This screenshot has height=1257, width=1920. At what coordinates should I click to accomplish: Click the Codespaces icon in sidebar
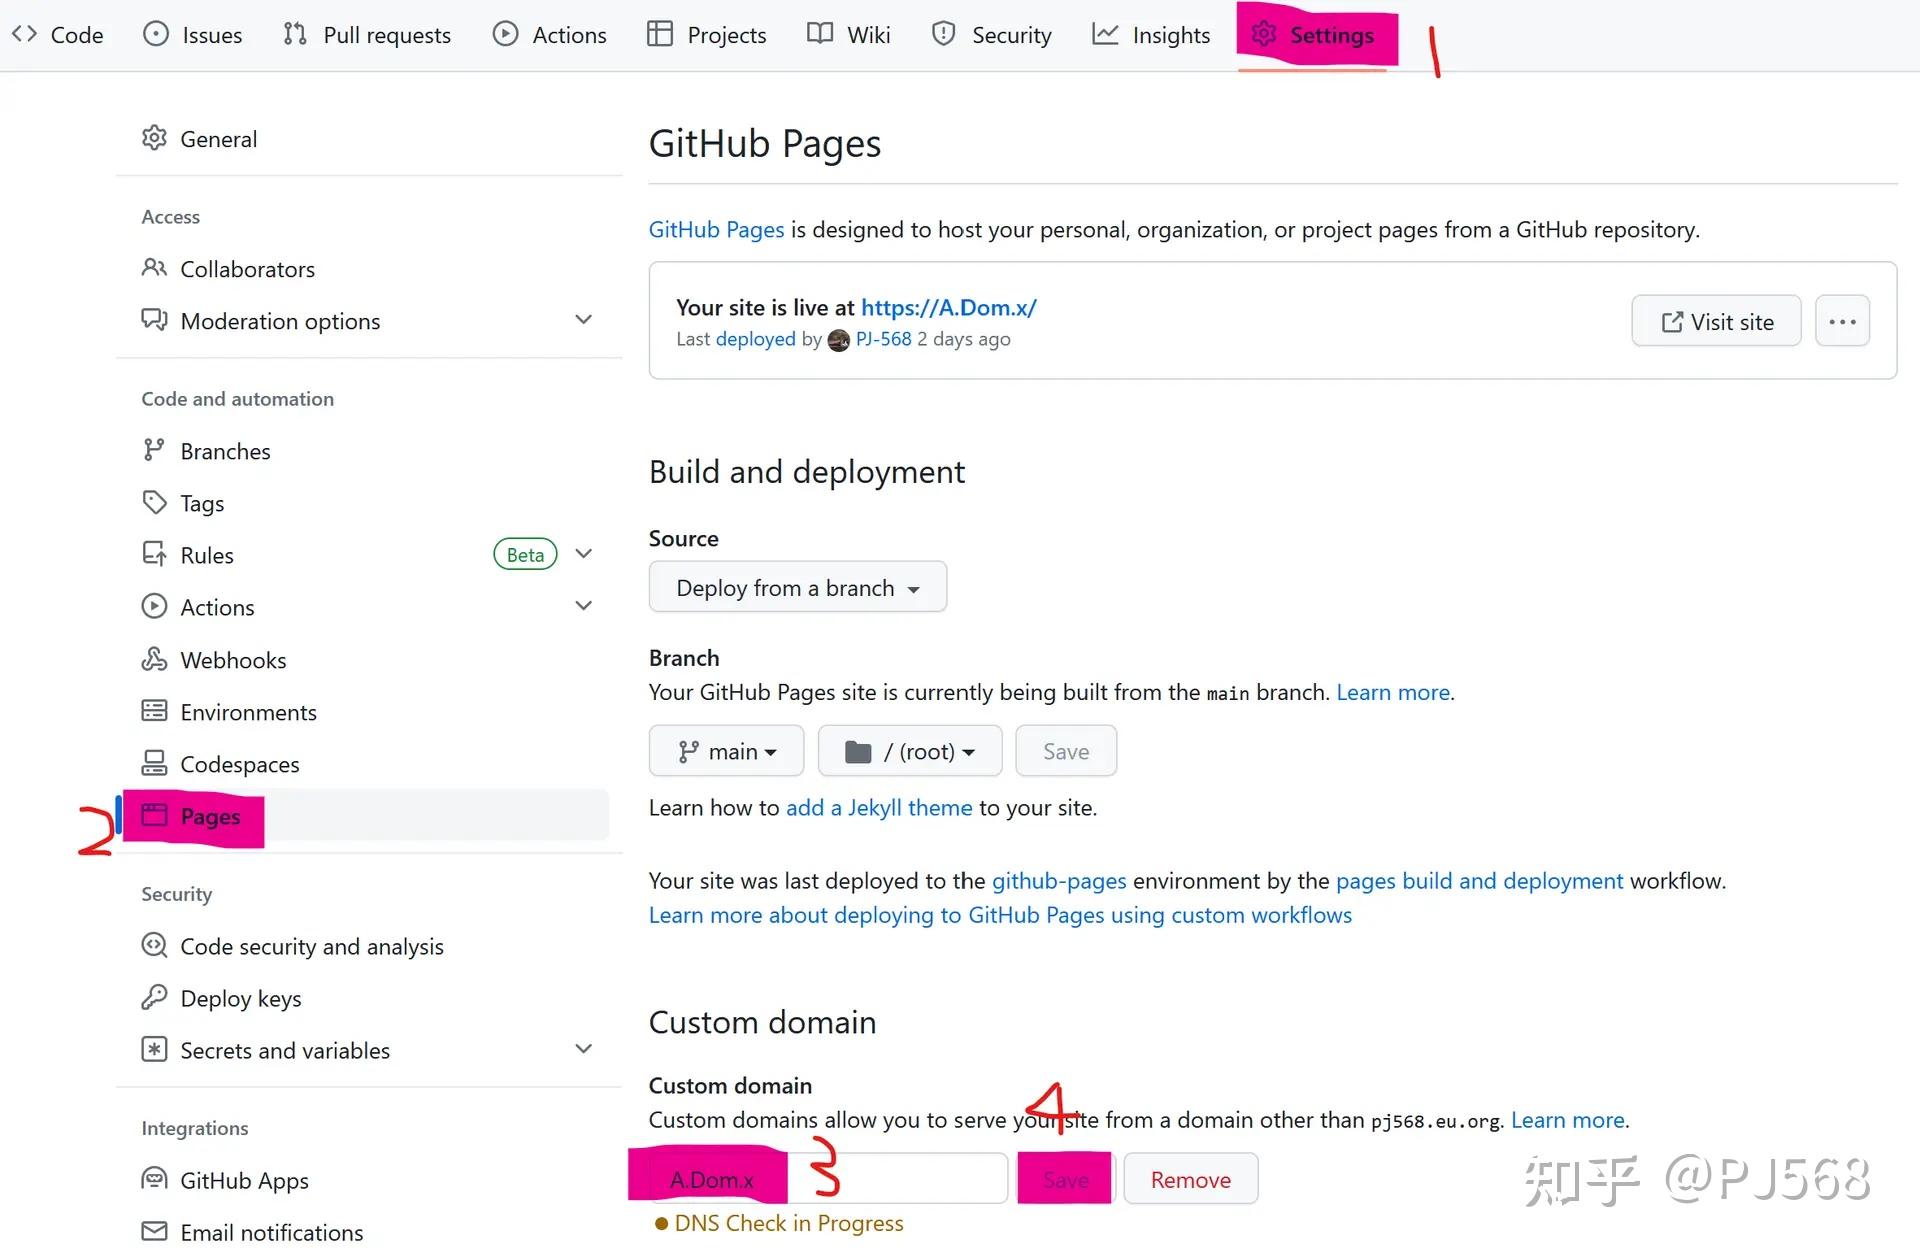tap(154, 763)
